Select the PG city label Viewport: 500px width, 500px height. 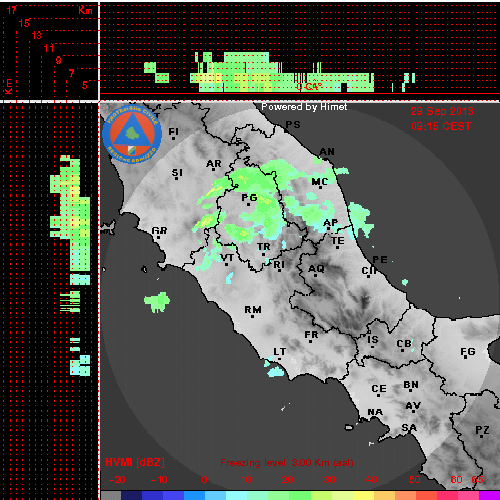click(249, 197)
